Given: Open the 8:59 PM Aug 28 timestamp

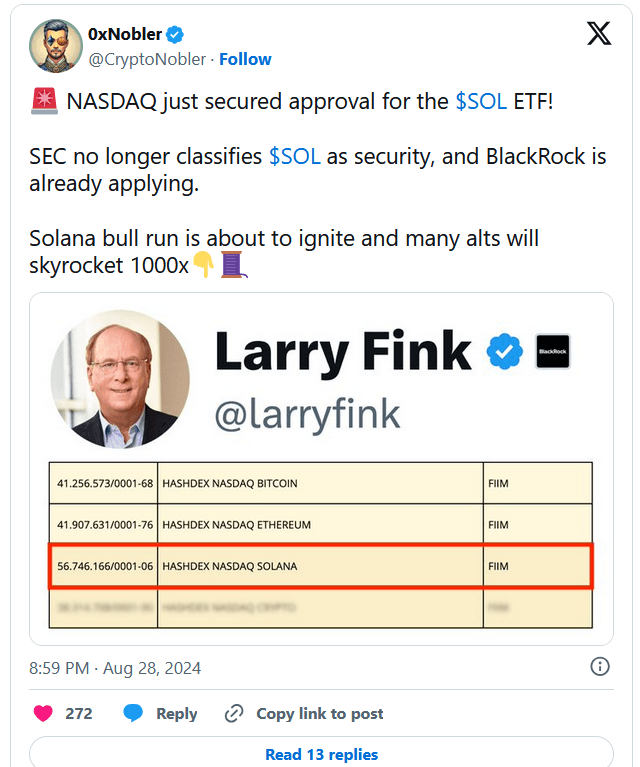Looking at the screenshot, I should tap(115, 667).
